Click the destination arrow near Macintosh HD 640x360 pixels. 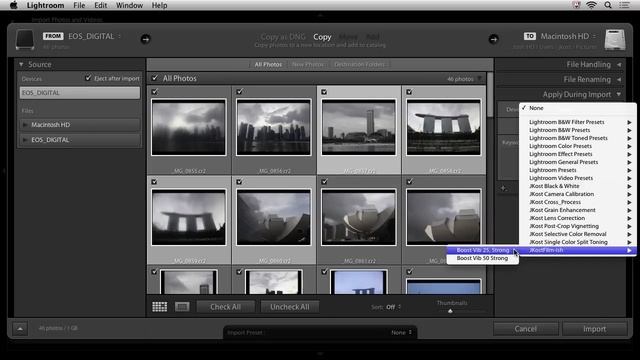tap(493, 39)
